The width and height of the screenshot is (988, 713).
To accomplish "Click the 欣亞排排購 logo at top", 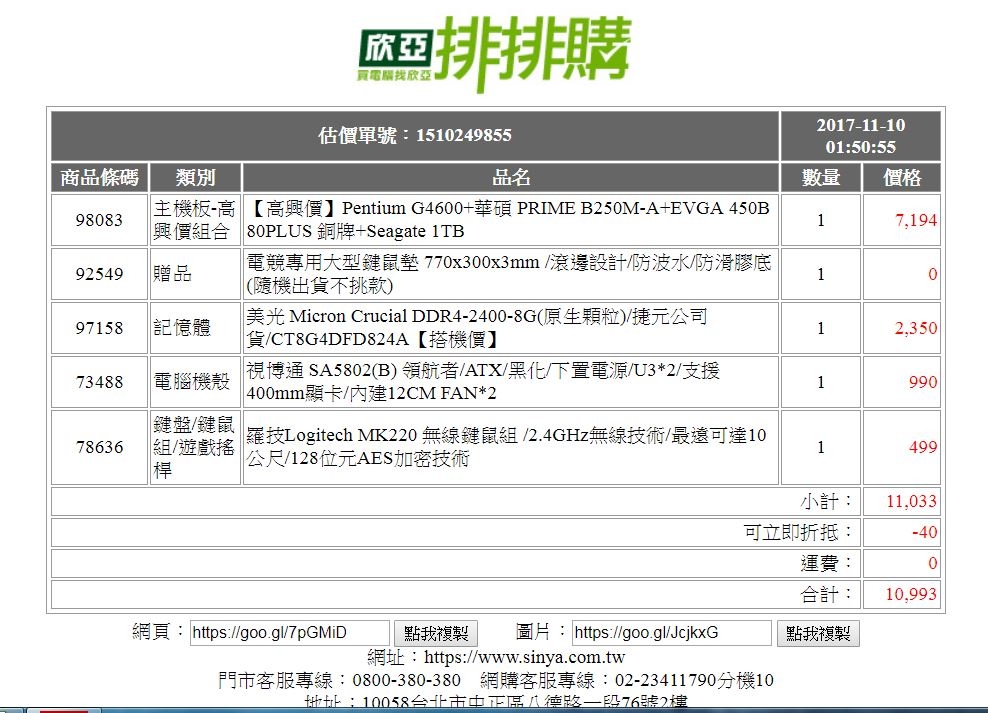I will [x=495, y=54].
